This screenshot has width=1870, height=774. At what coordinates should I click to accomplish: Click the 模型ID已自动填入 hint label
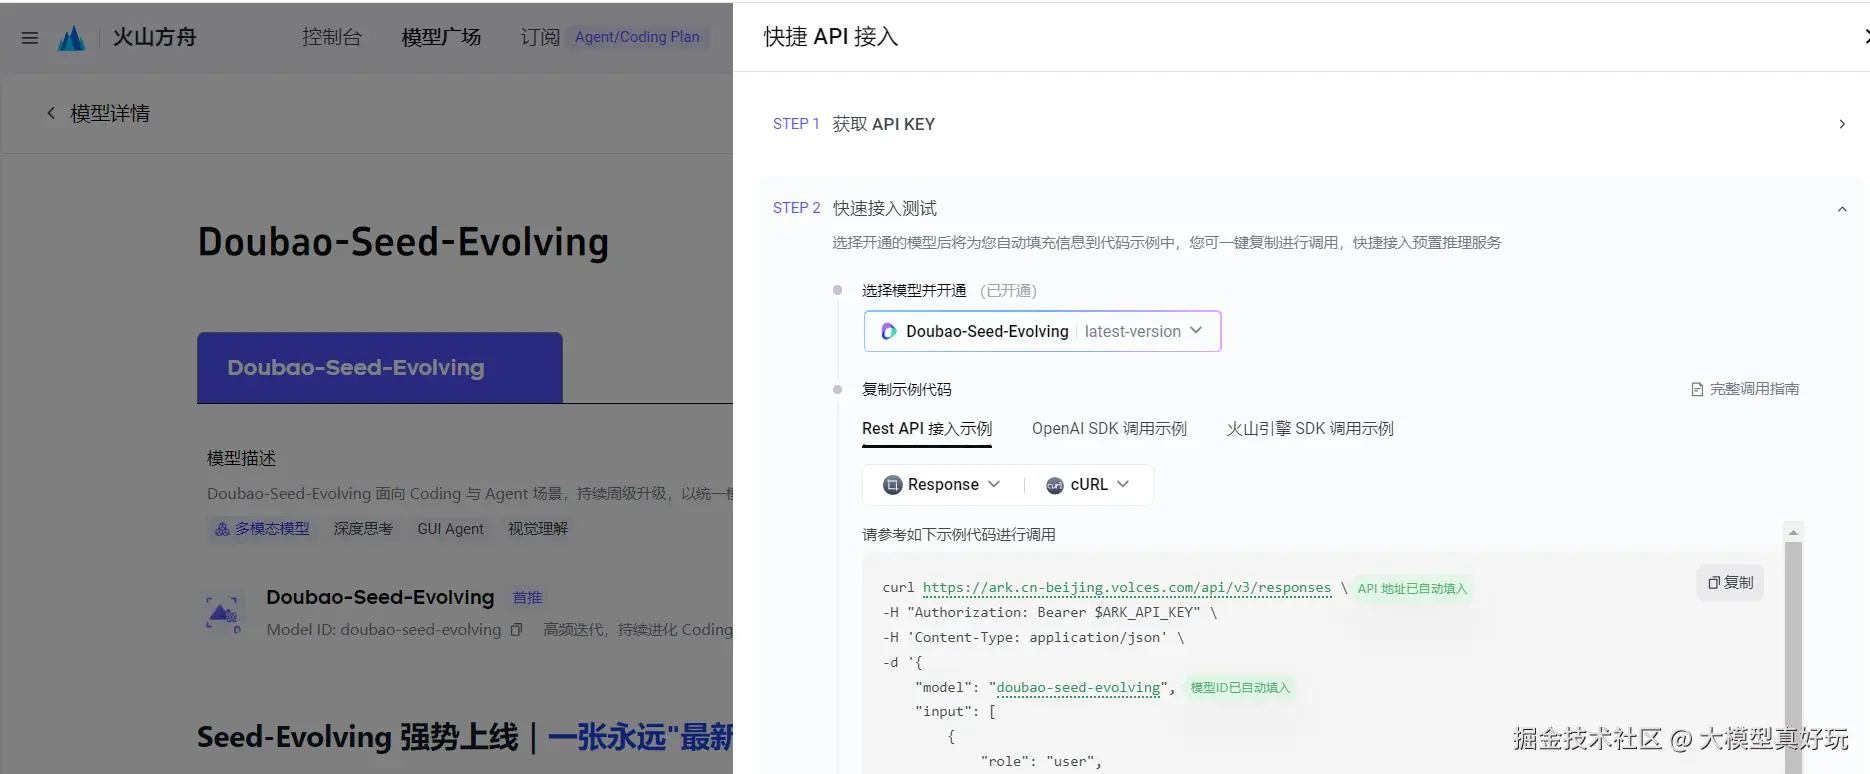[x=1240, y=688]
